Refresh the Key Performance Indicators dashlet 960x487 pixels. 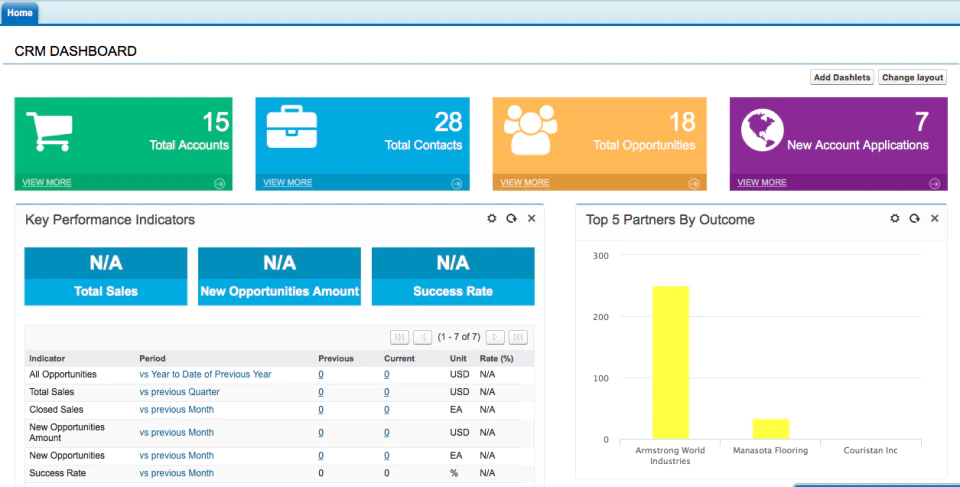511,218
